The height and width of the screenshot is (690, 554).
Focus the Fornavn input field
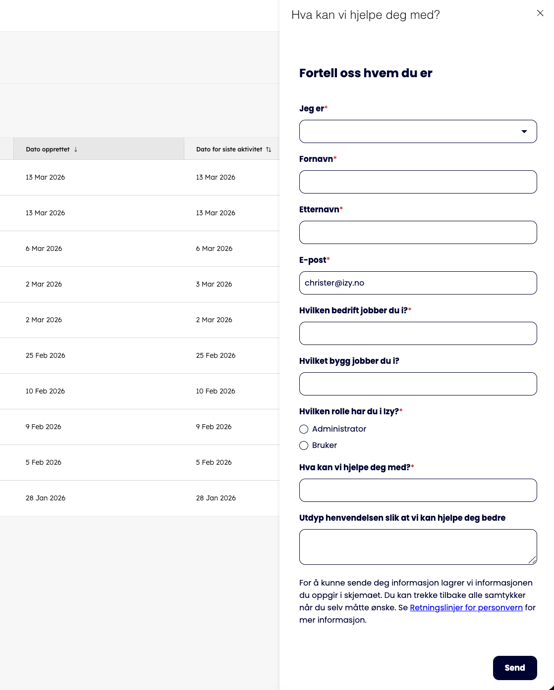point(418,182)
